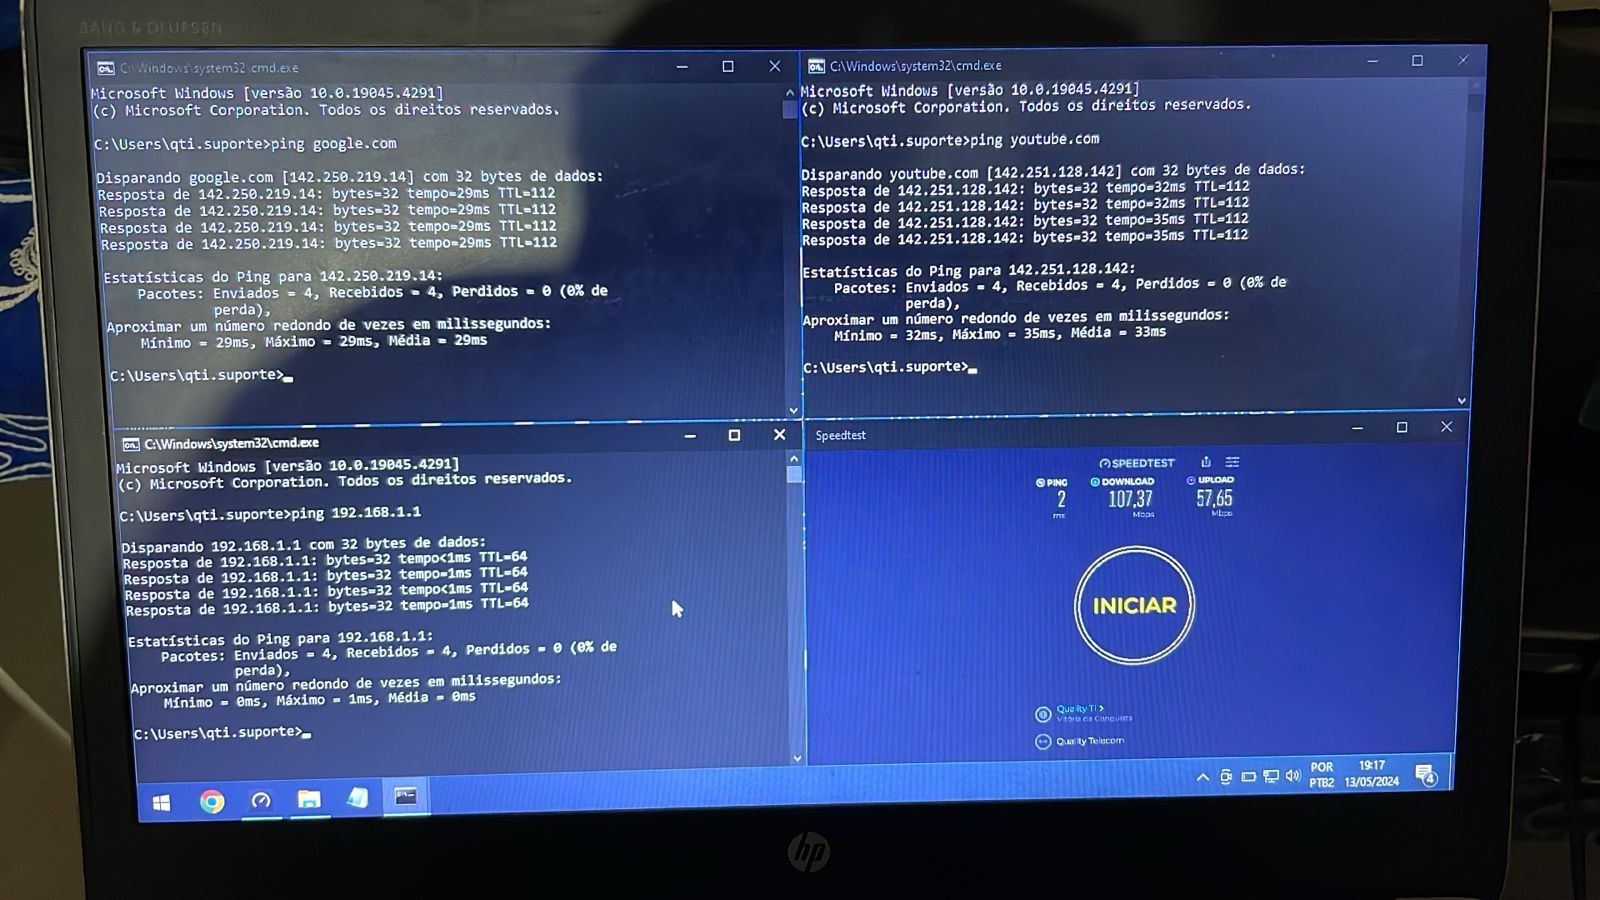This screenshot has height=900, width=1600.
Task: Check the battery icon in system tray
Action: pos(1249,776)
